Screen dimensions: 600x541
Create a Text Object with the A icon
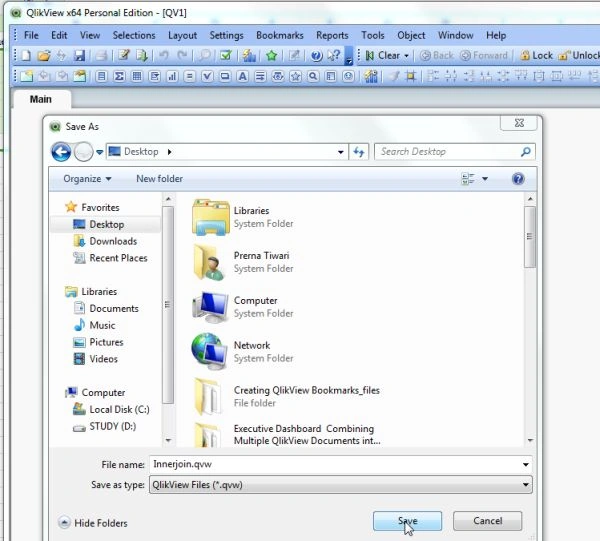[x=243, y=76]
